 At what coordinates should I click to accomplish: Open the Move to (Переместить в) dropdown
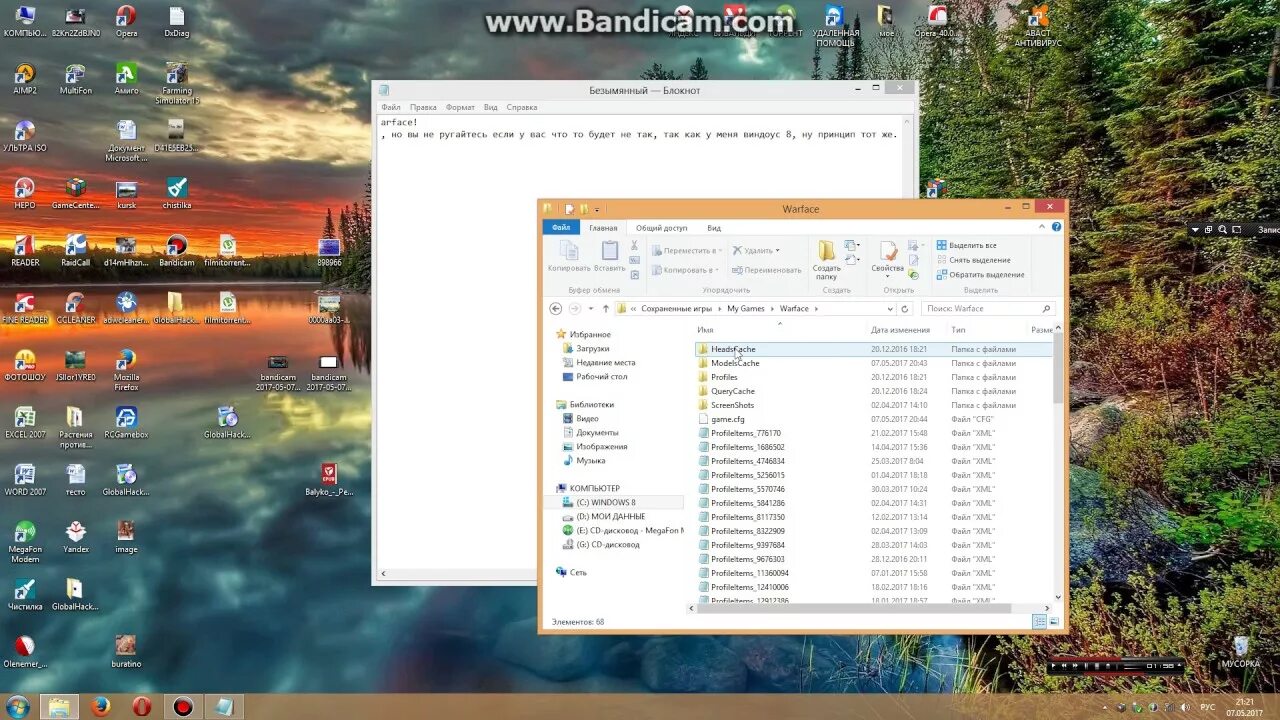tap(686, 251)
